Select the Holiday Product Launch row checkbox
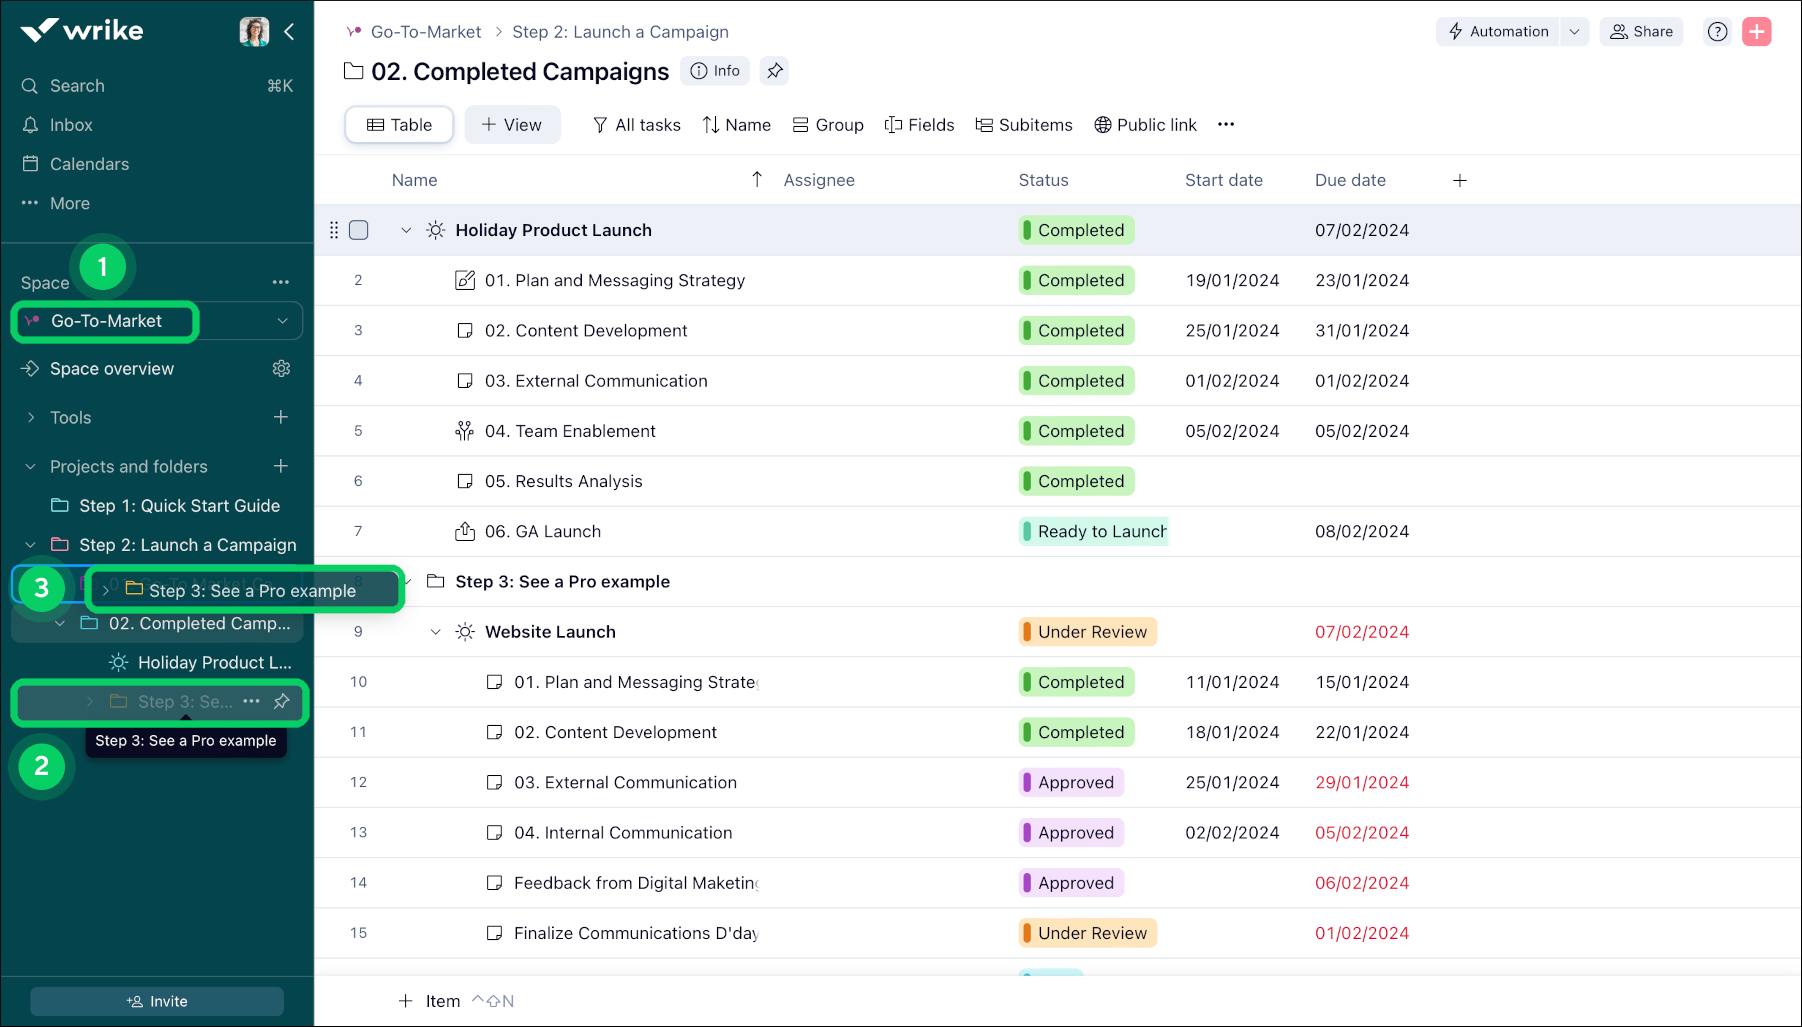1802x1027 pixels. 359,231
